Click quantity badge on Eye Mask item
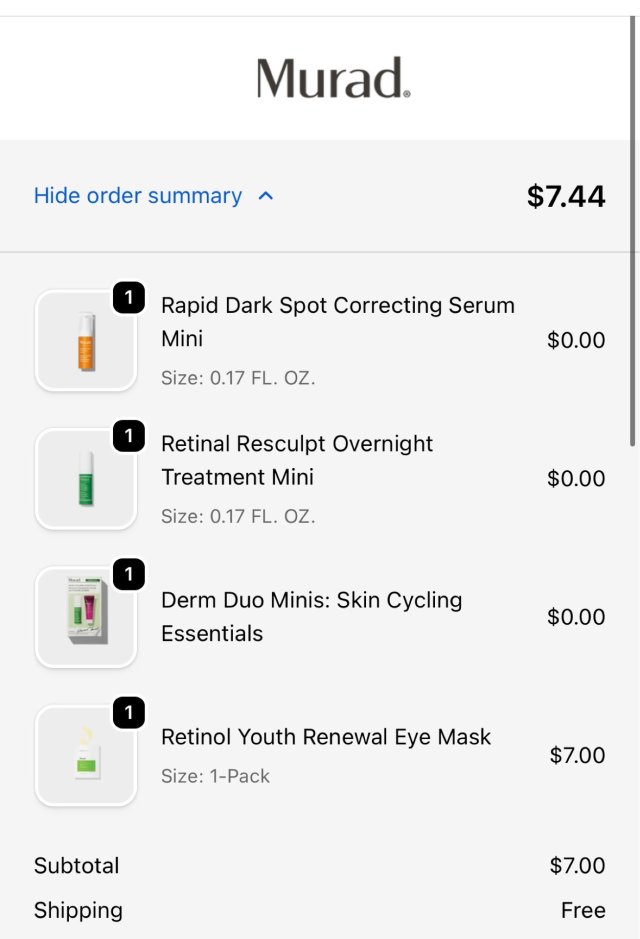 129,712
